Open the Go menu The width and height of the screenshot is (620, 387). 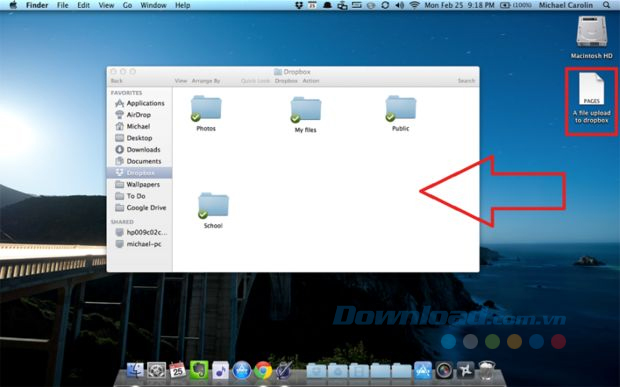pyautogui.click(x=127, y=5)
